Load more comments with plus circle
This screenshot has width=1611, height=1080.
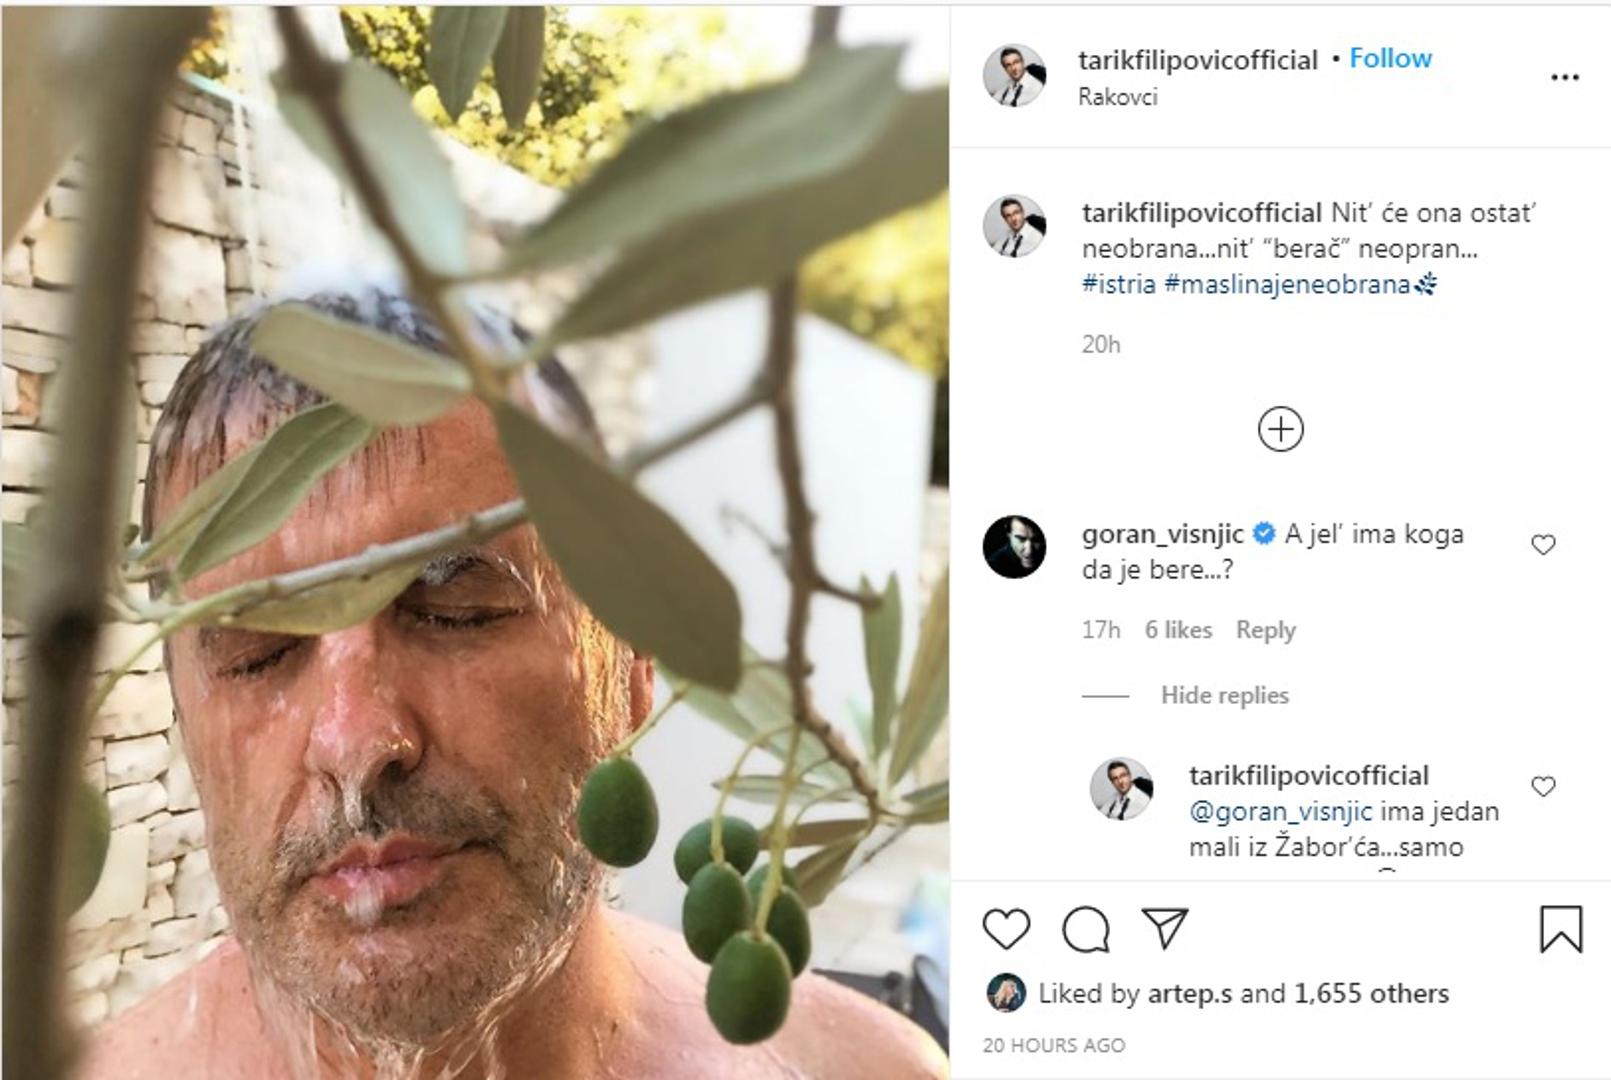point(1280,430)
